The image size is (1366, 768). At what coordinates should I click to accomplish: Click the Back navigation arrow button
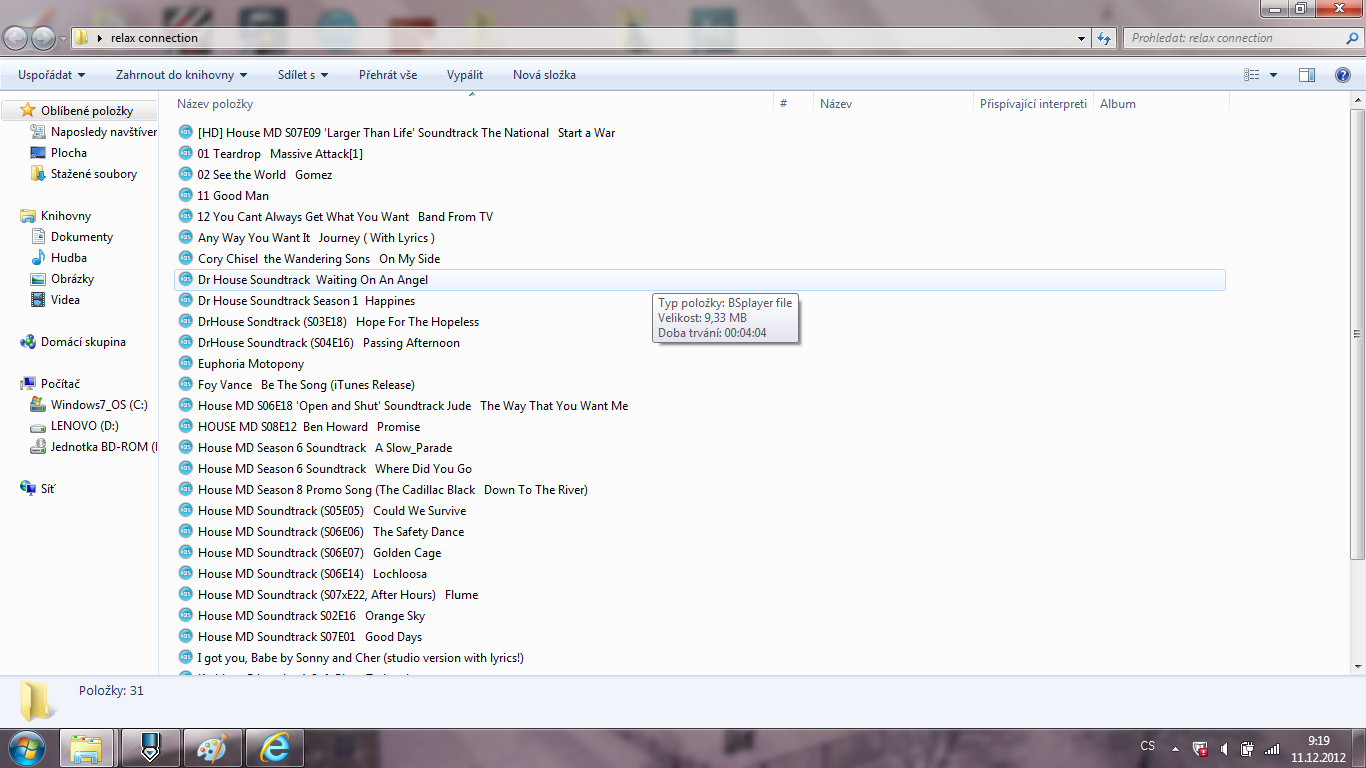pos(16,38)
